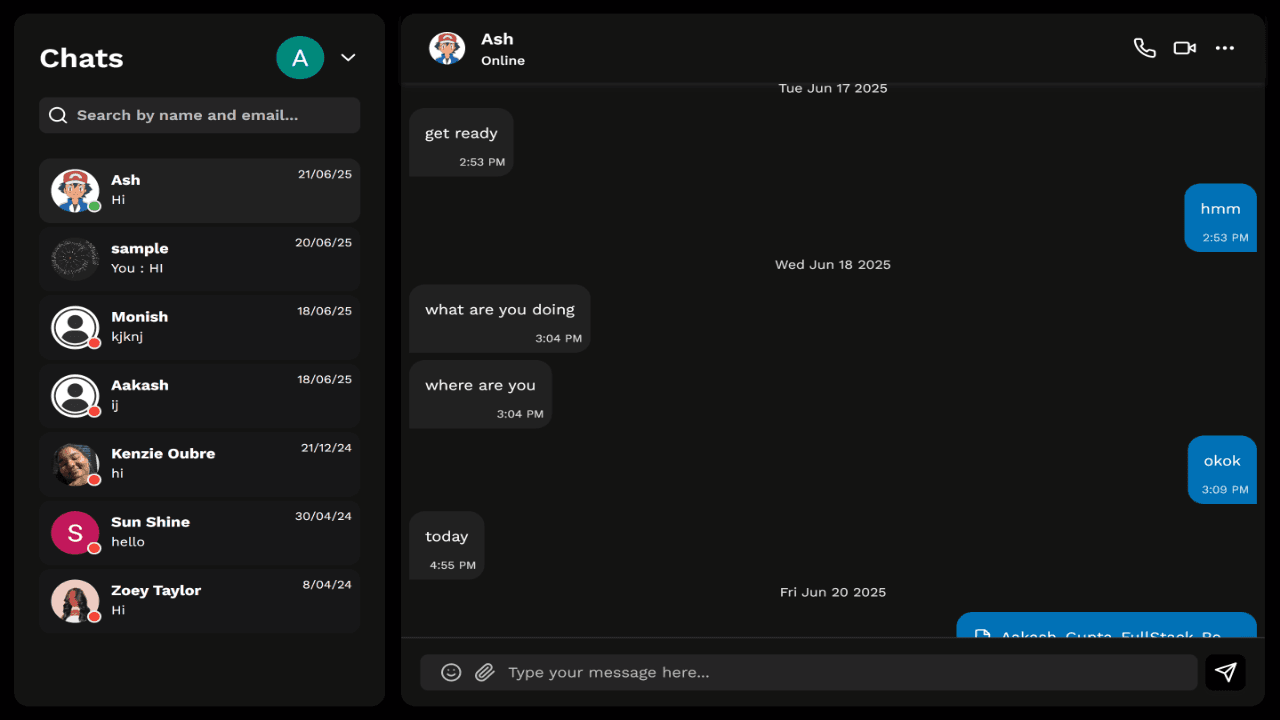Send the message with the paper plane icon
The image size is (1280, 720).
1225,672
